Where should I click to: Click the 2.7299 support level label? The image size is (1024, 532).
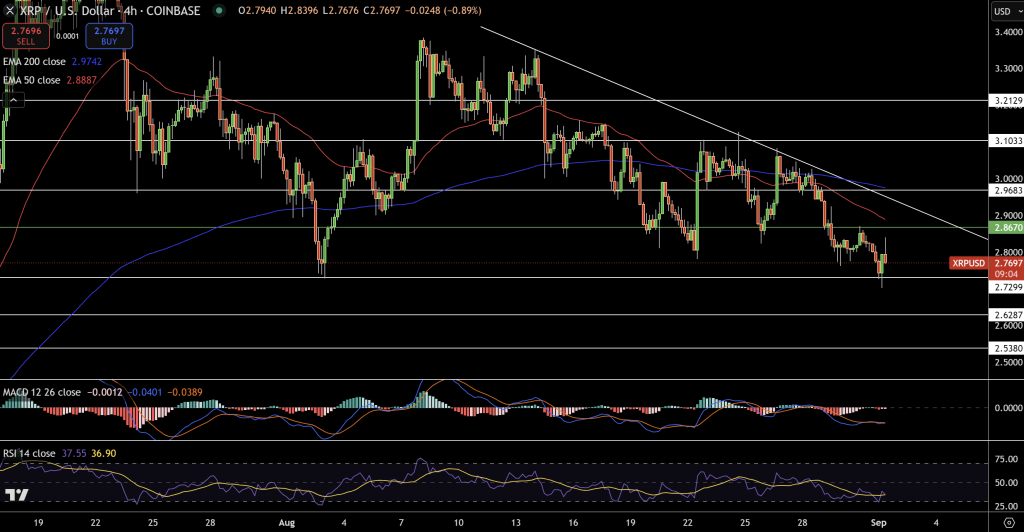(x=1006, y=287)
